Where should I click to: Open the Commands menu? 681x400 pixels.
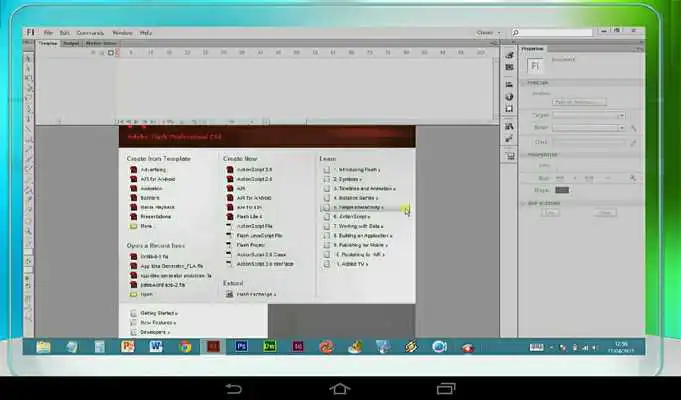click(90, 33)
